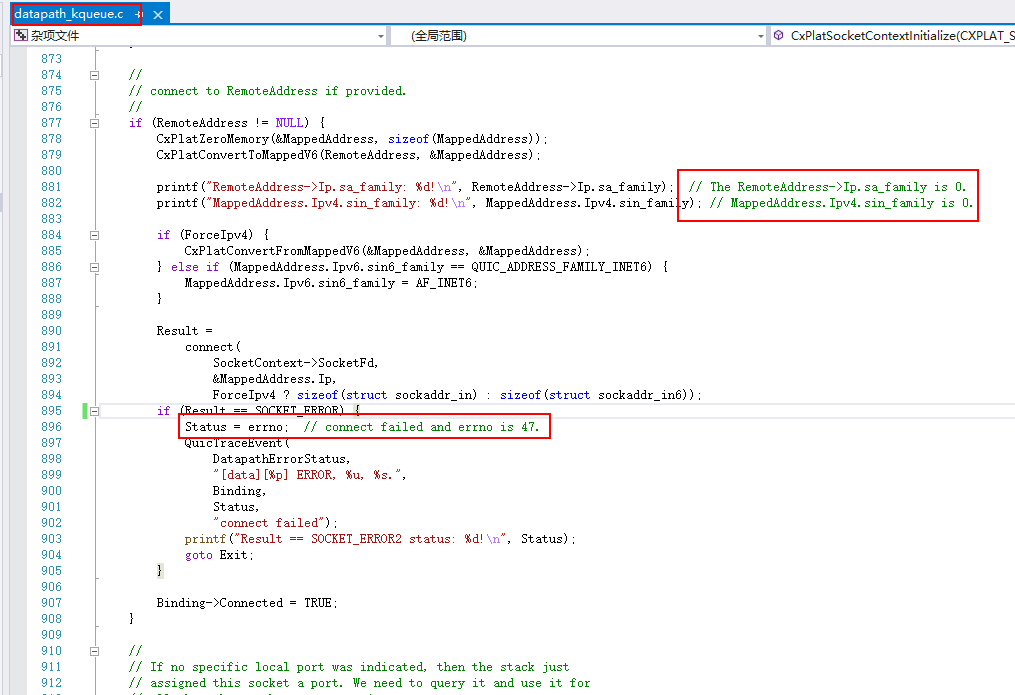Open the 杂项文件 project dropdown

click(381, 35)
